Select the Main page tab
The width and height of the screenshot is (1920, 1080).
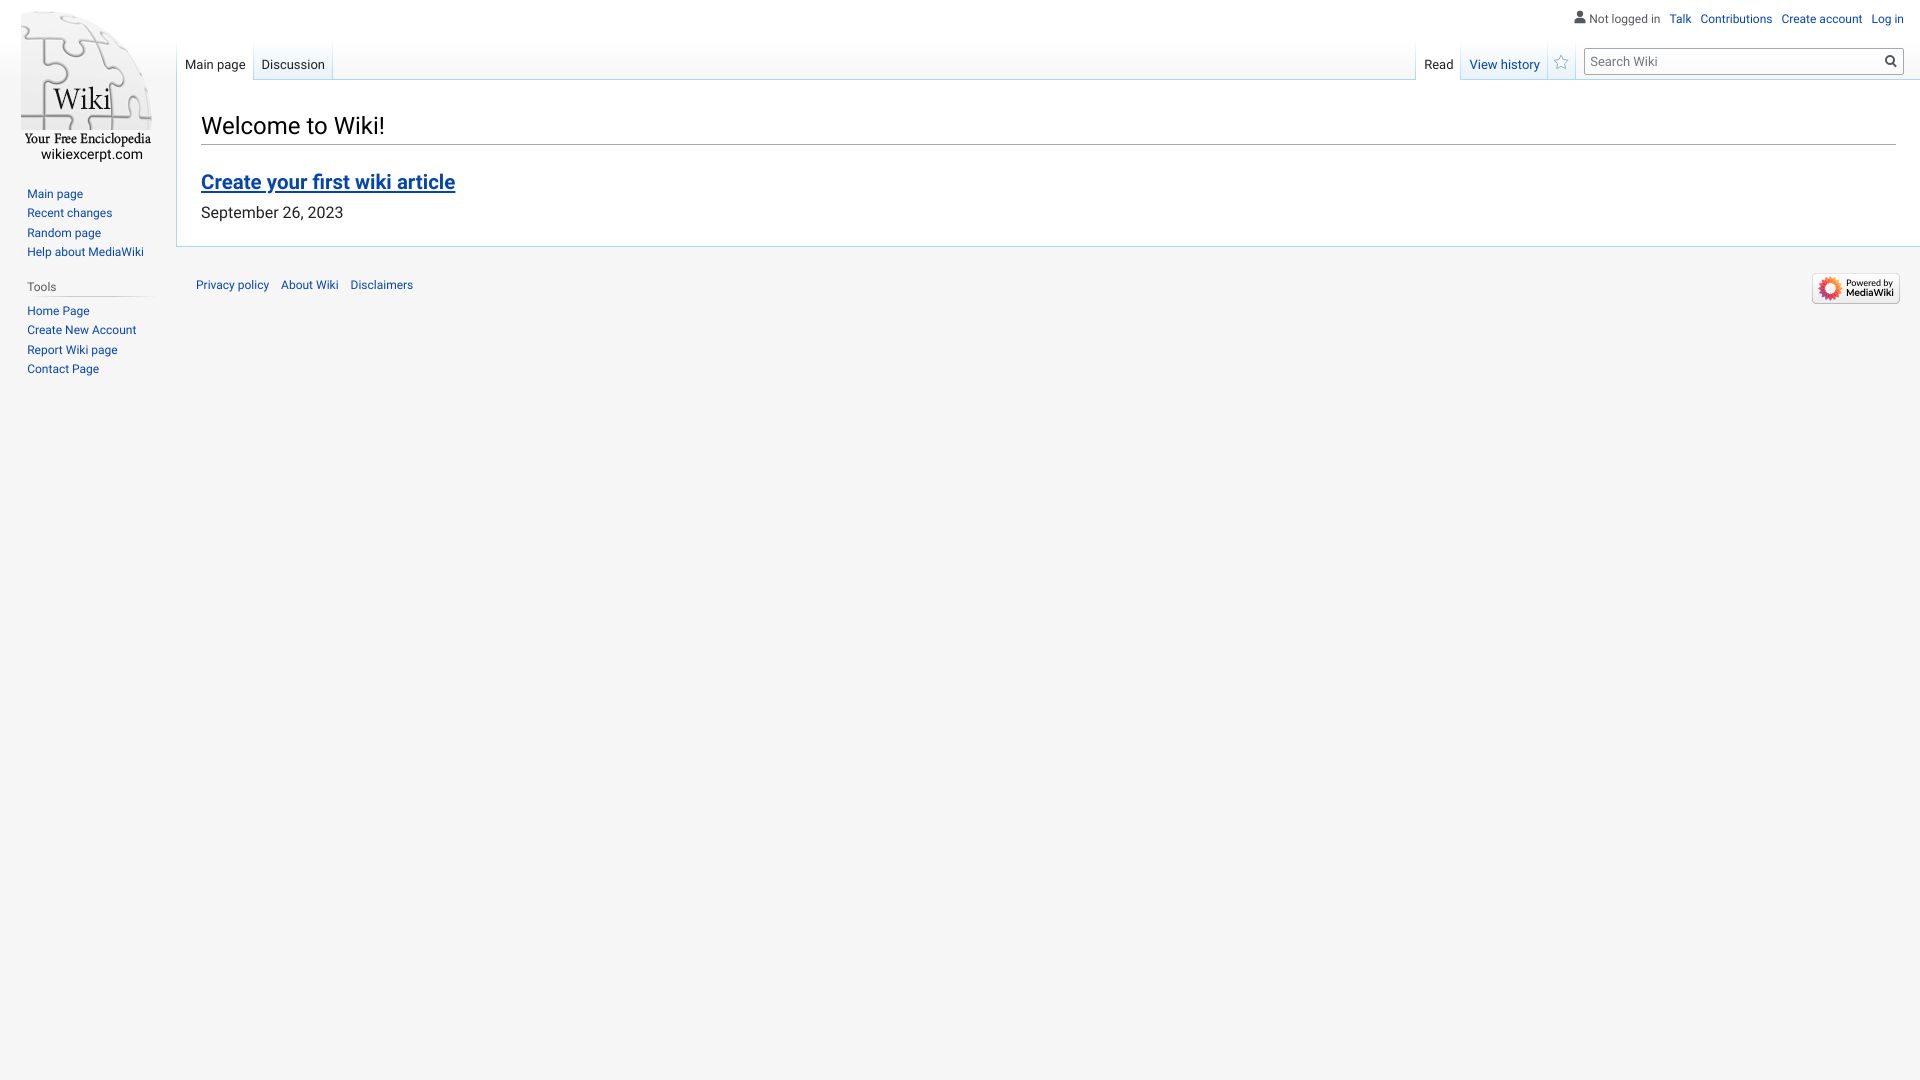coord(215,63)
